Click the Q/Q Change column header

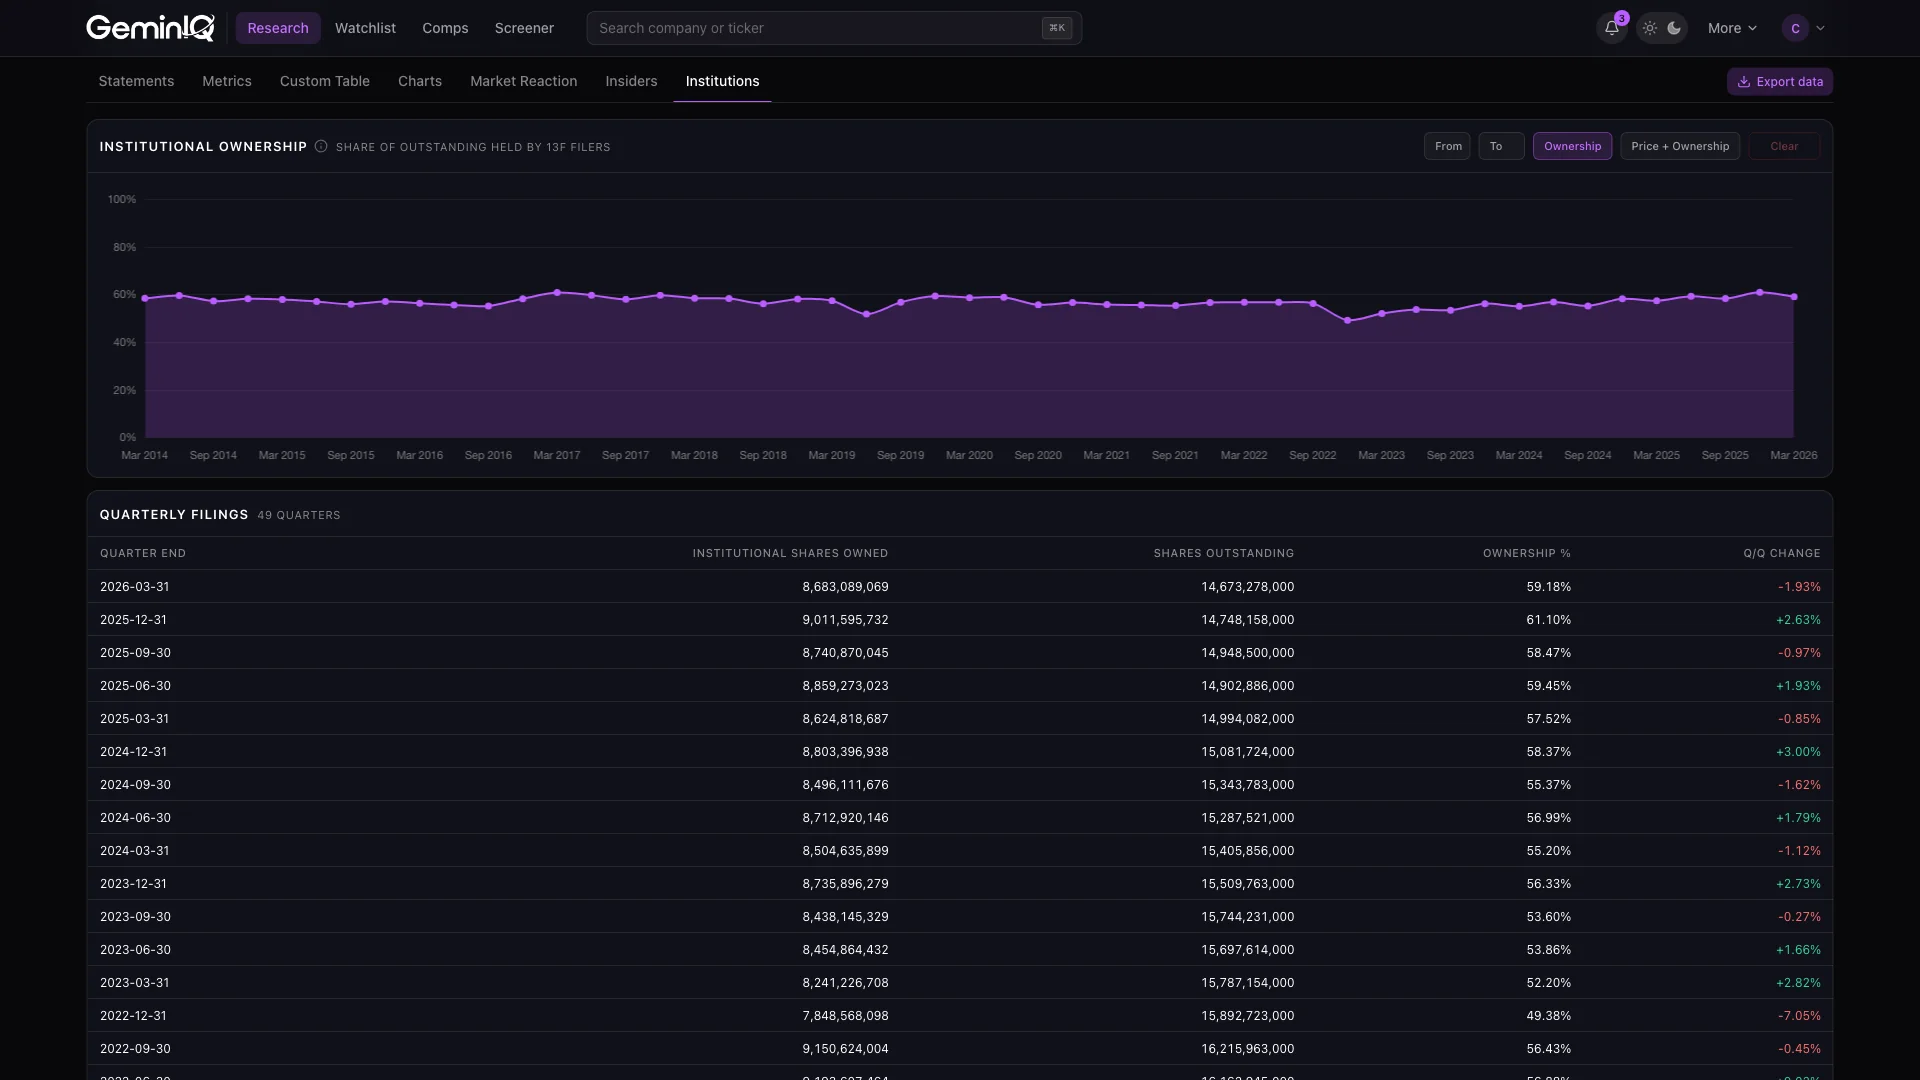(x=1782, y=553)
